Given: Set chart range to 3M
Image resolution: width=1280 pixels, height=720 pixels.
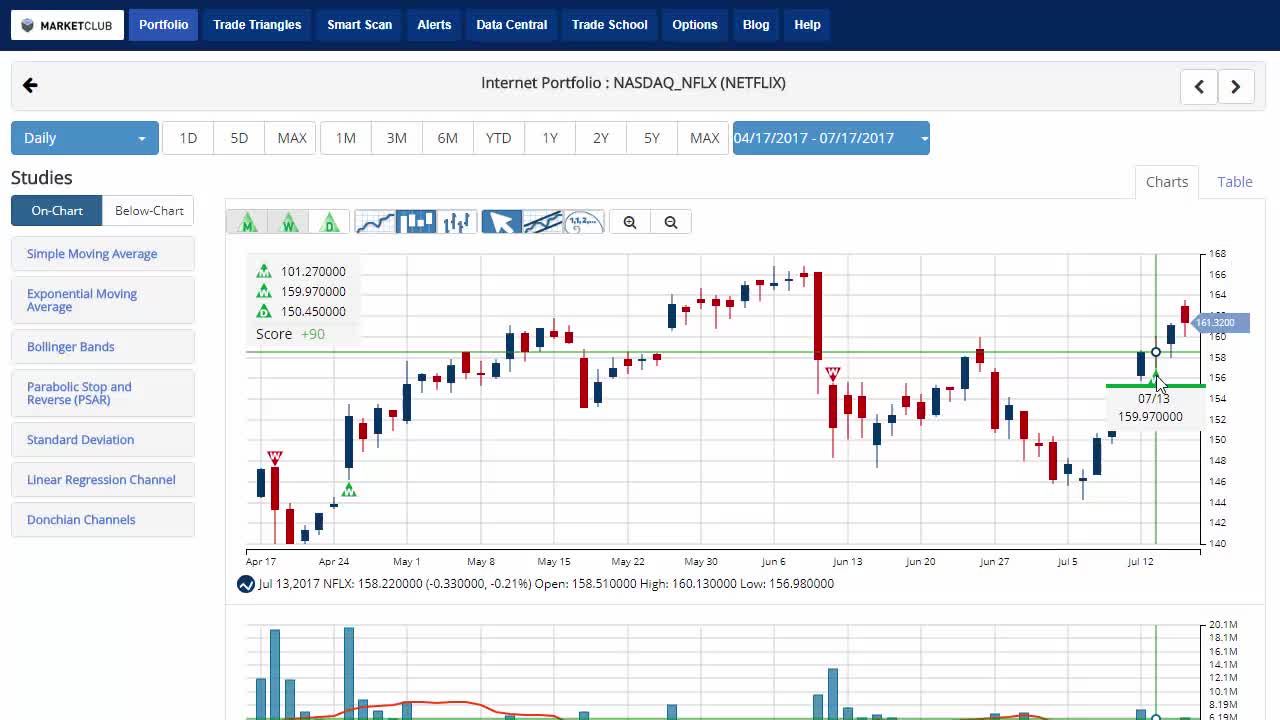Looking at the screenshot, I should click(397, 138).
